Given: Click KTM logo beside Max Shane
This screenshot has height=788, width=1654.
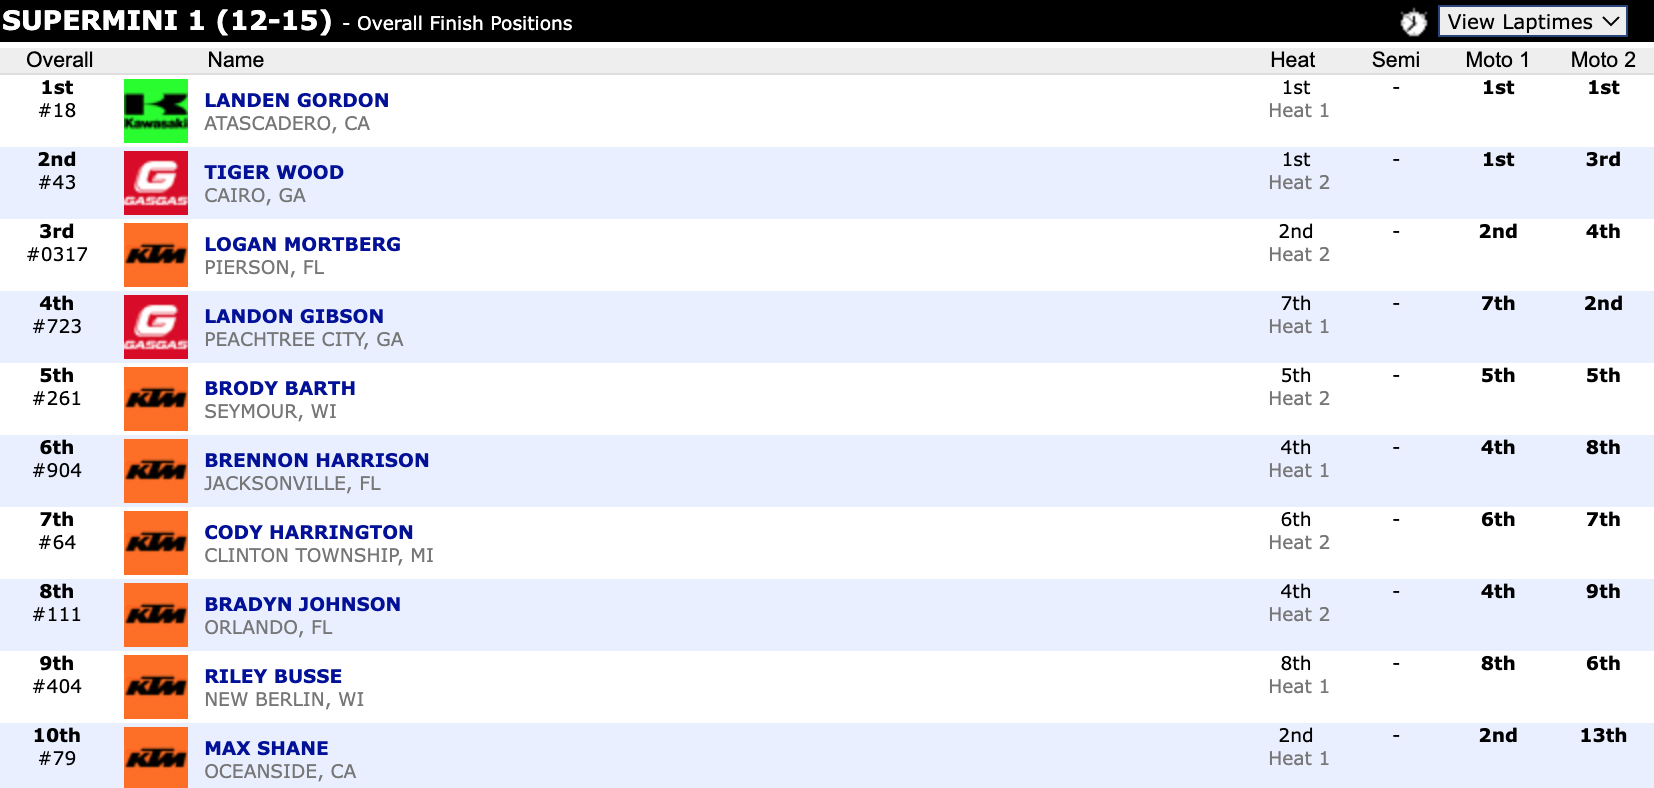Looking at the screenshot, I should (155, 757).
